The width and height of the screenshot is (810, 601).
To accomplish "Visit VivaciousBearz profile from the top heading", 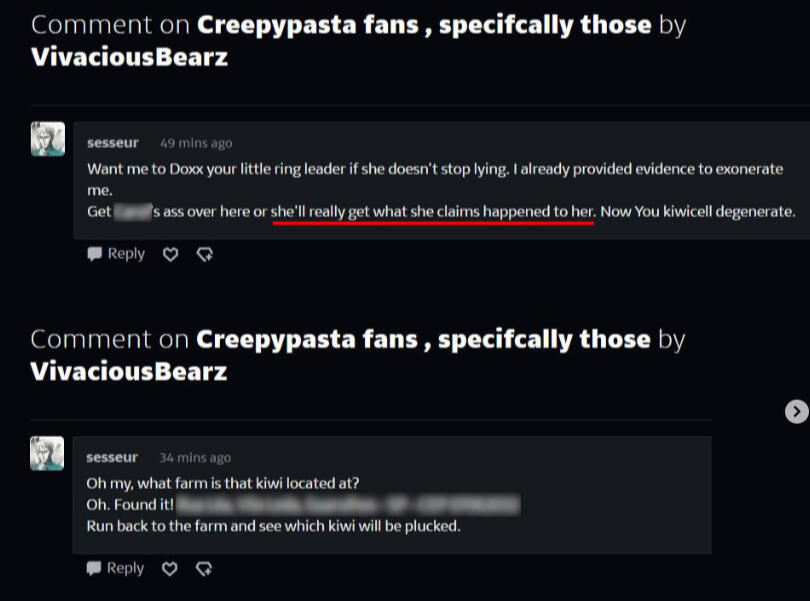I will click(129, 57).
